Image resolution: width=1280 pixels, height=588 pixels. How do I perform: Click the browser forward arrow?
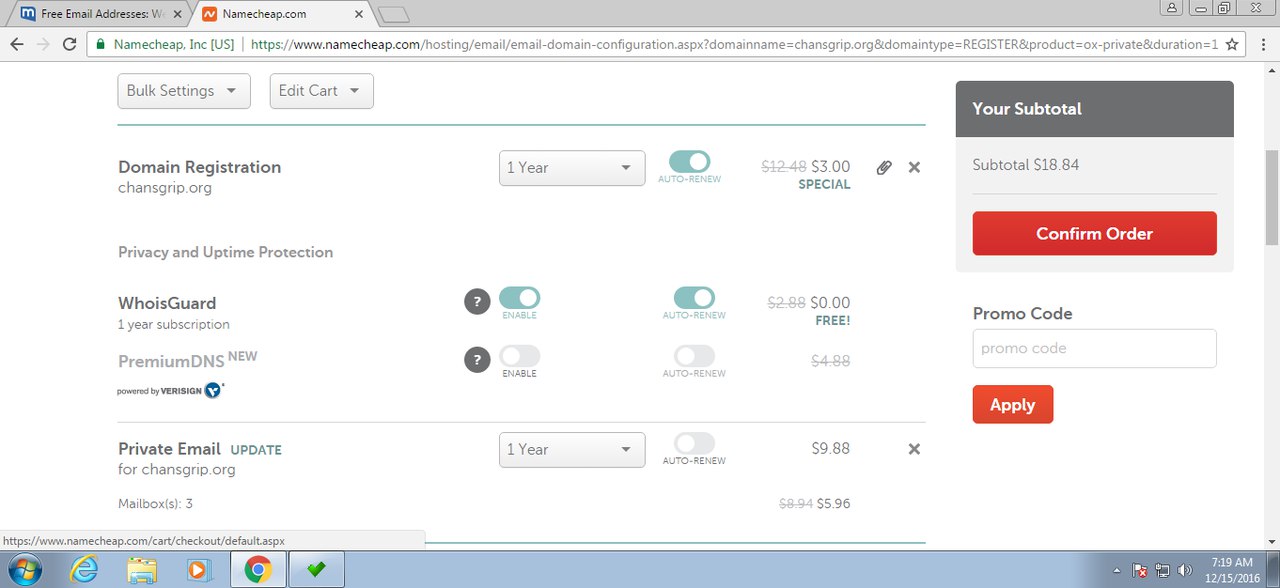[x=43, y=44]
